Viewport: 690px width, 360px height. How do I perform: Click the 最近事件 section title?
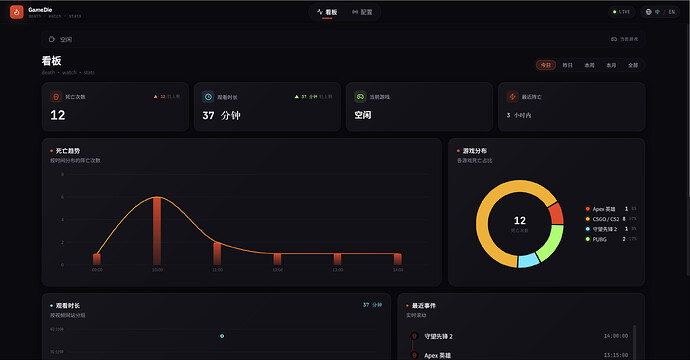(x=424, y=305)
